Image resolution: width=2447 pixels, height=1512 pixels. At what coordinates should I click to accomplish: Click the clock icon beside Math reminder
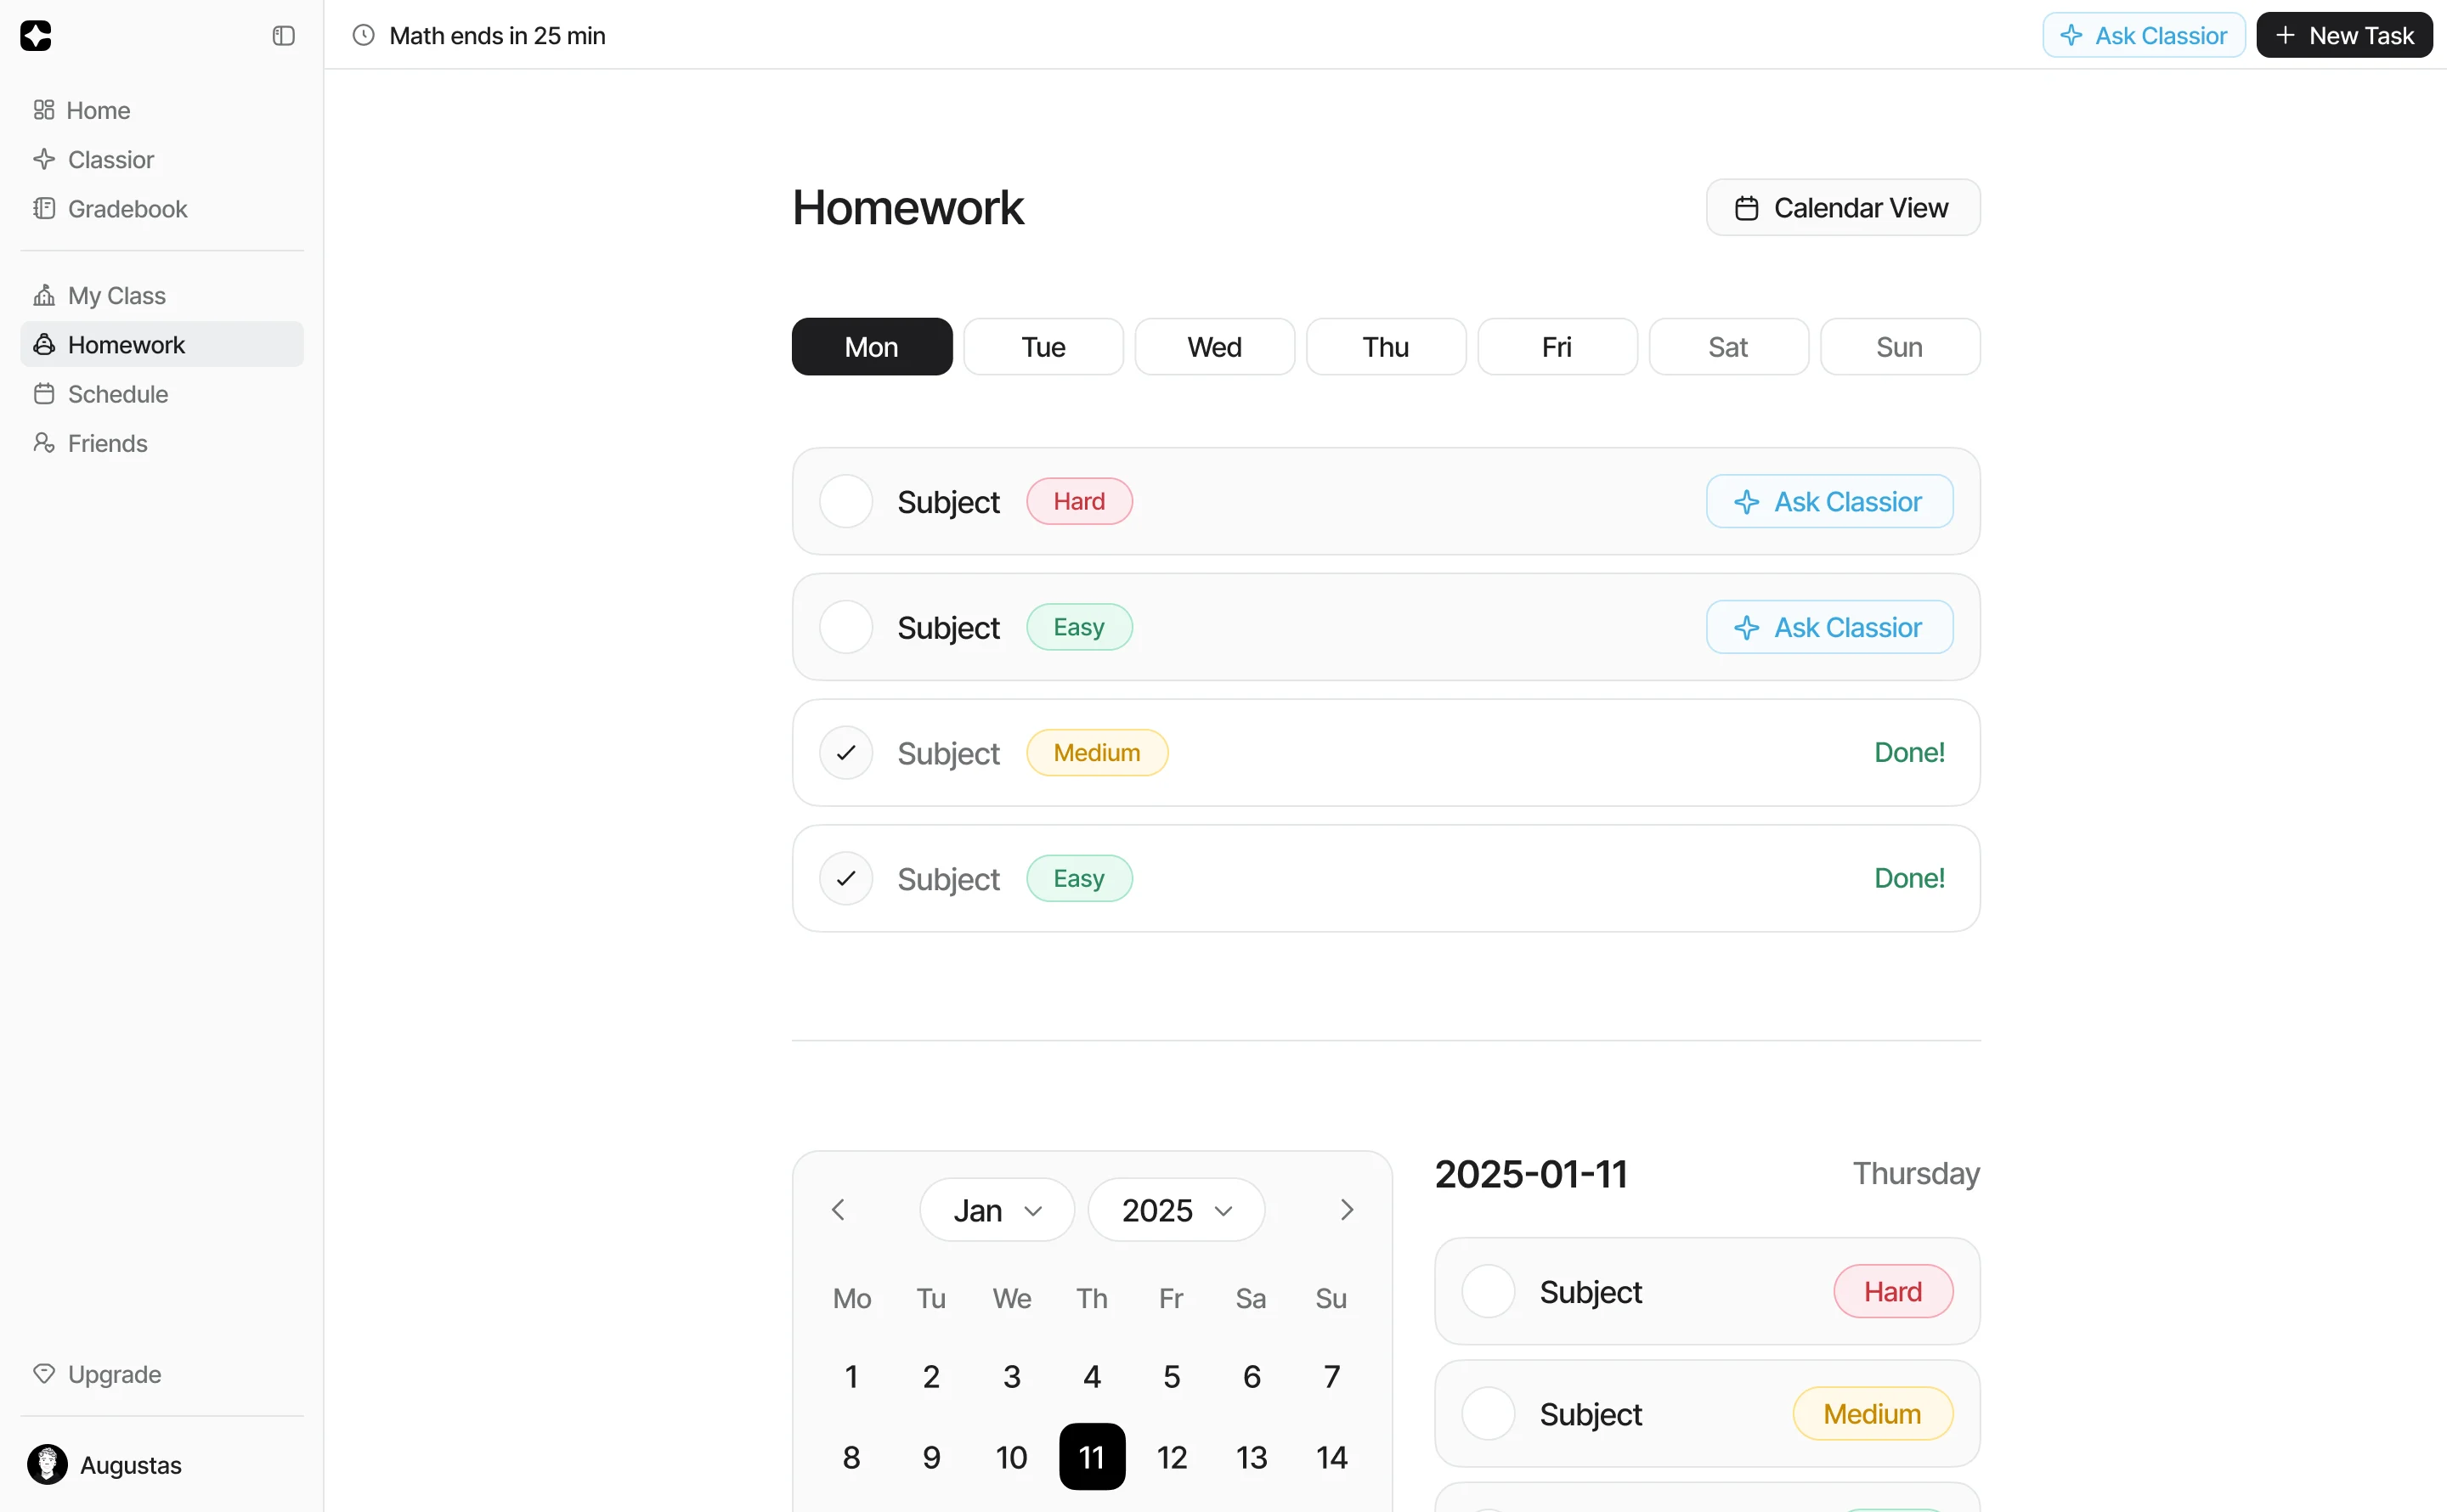click(364, 36)
